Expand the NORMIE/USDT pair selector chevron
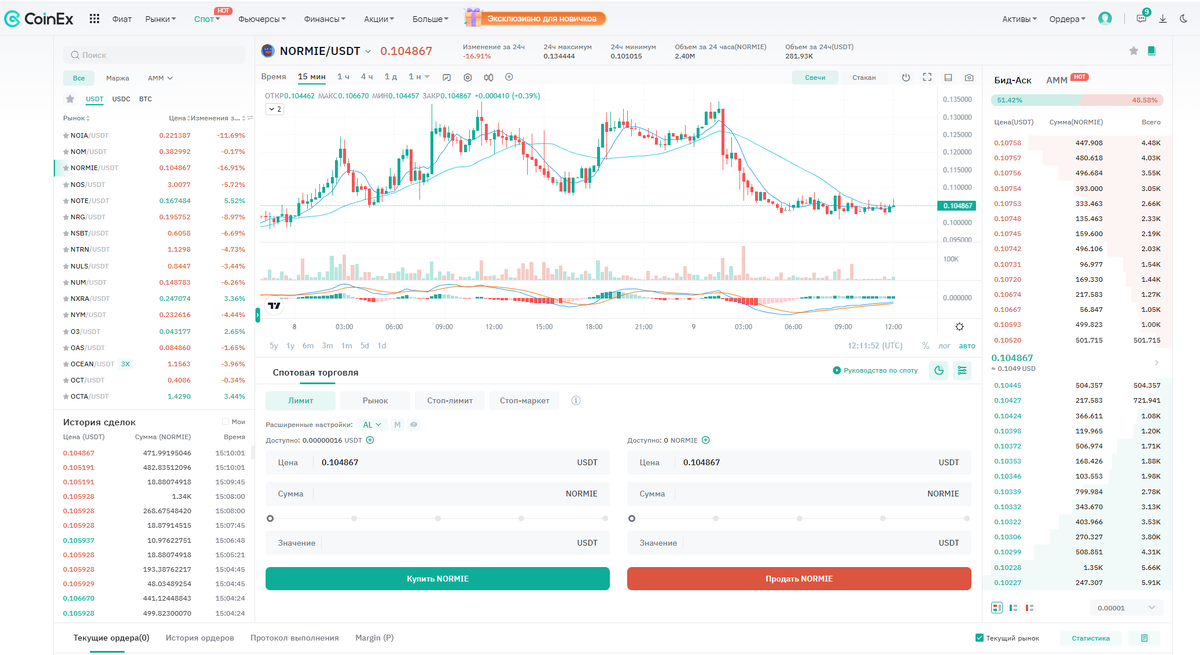This screenshot has width=1200, height=655. click(x=368, y=51)
